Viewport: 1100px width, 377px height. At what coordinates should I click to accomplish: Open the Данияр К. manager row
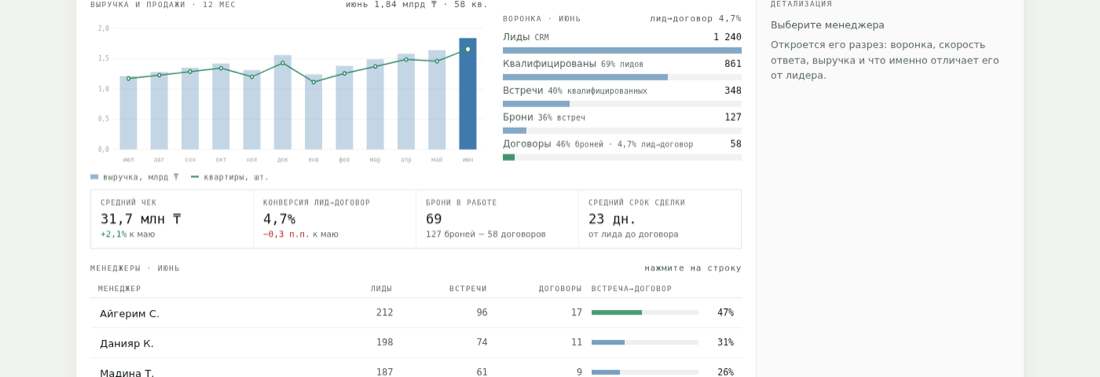416,343
